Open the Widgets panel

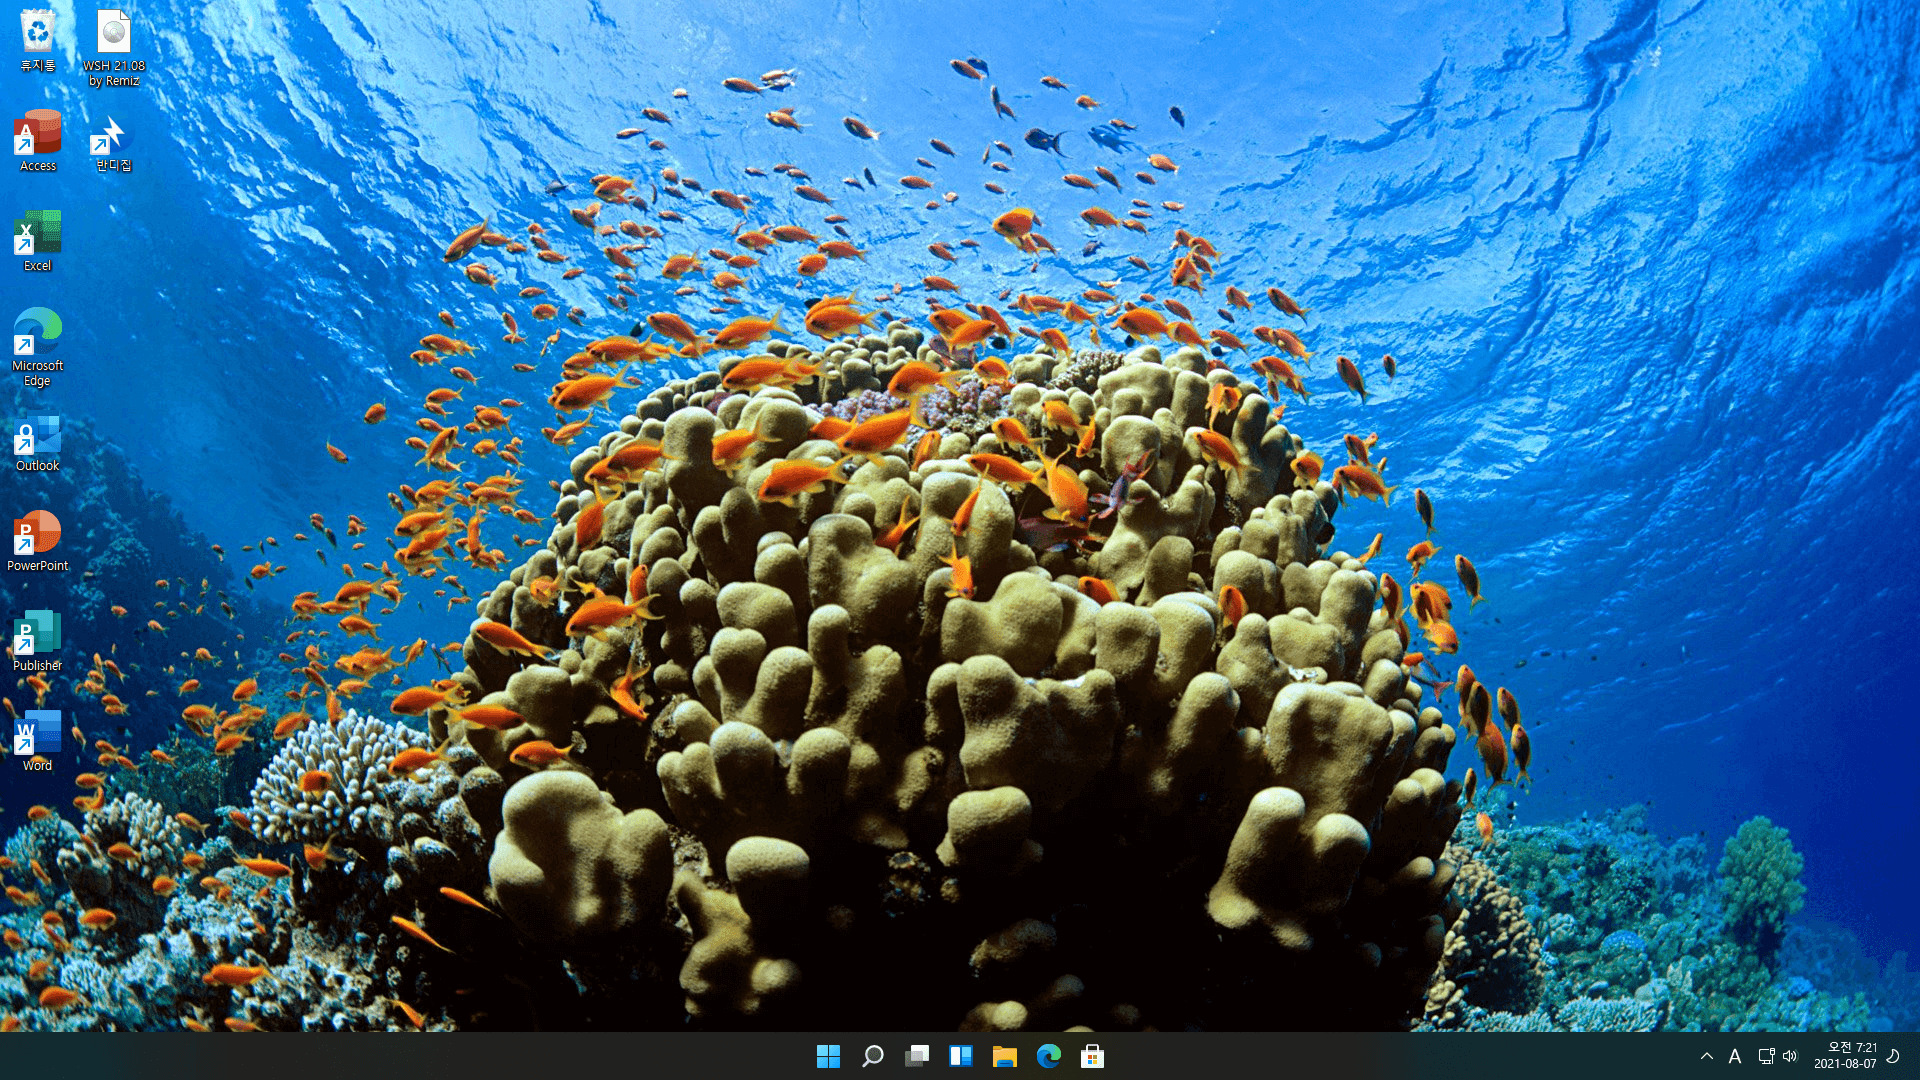tap(960, 1056)
